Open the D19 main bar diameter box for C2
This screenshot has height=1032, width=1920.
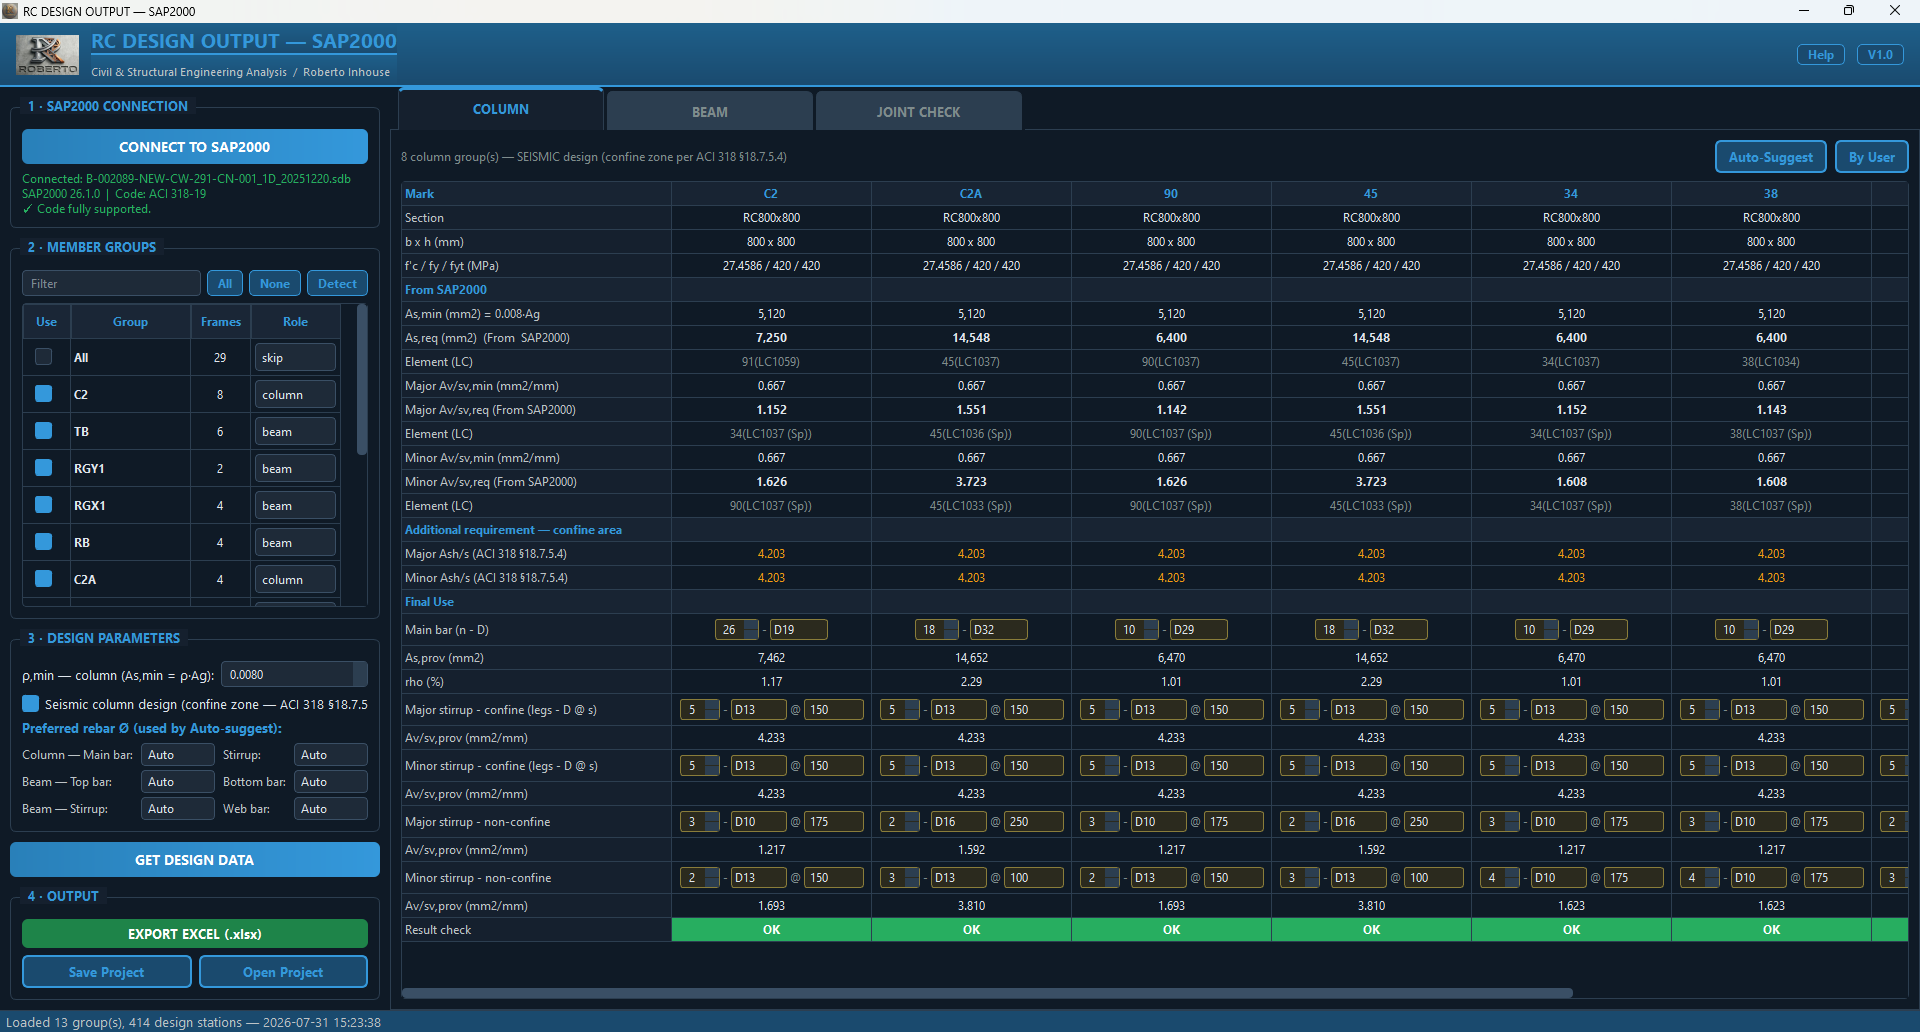[798, 630]
